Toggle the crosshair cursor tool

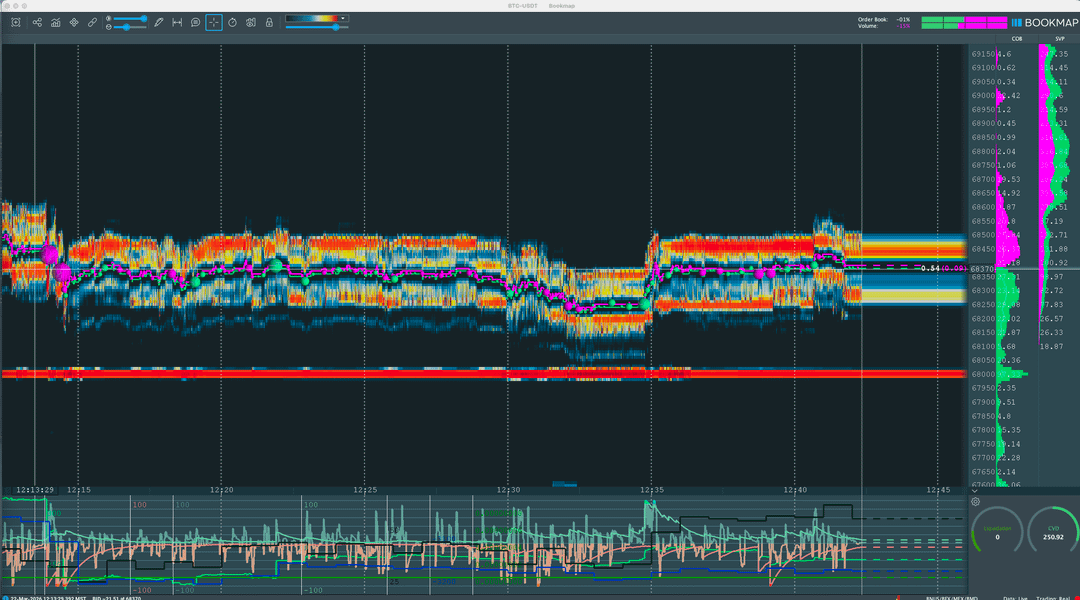tap(214, 22)
